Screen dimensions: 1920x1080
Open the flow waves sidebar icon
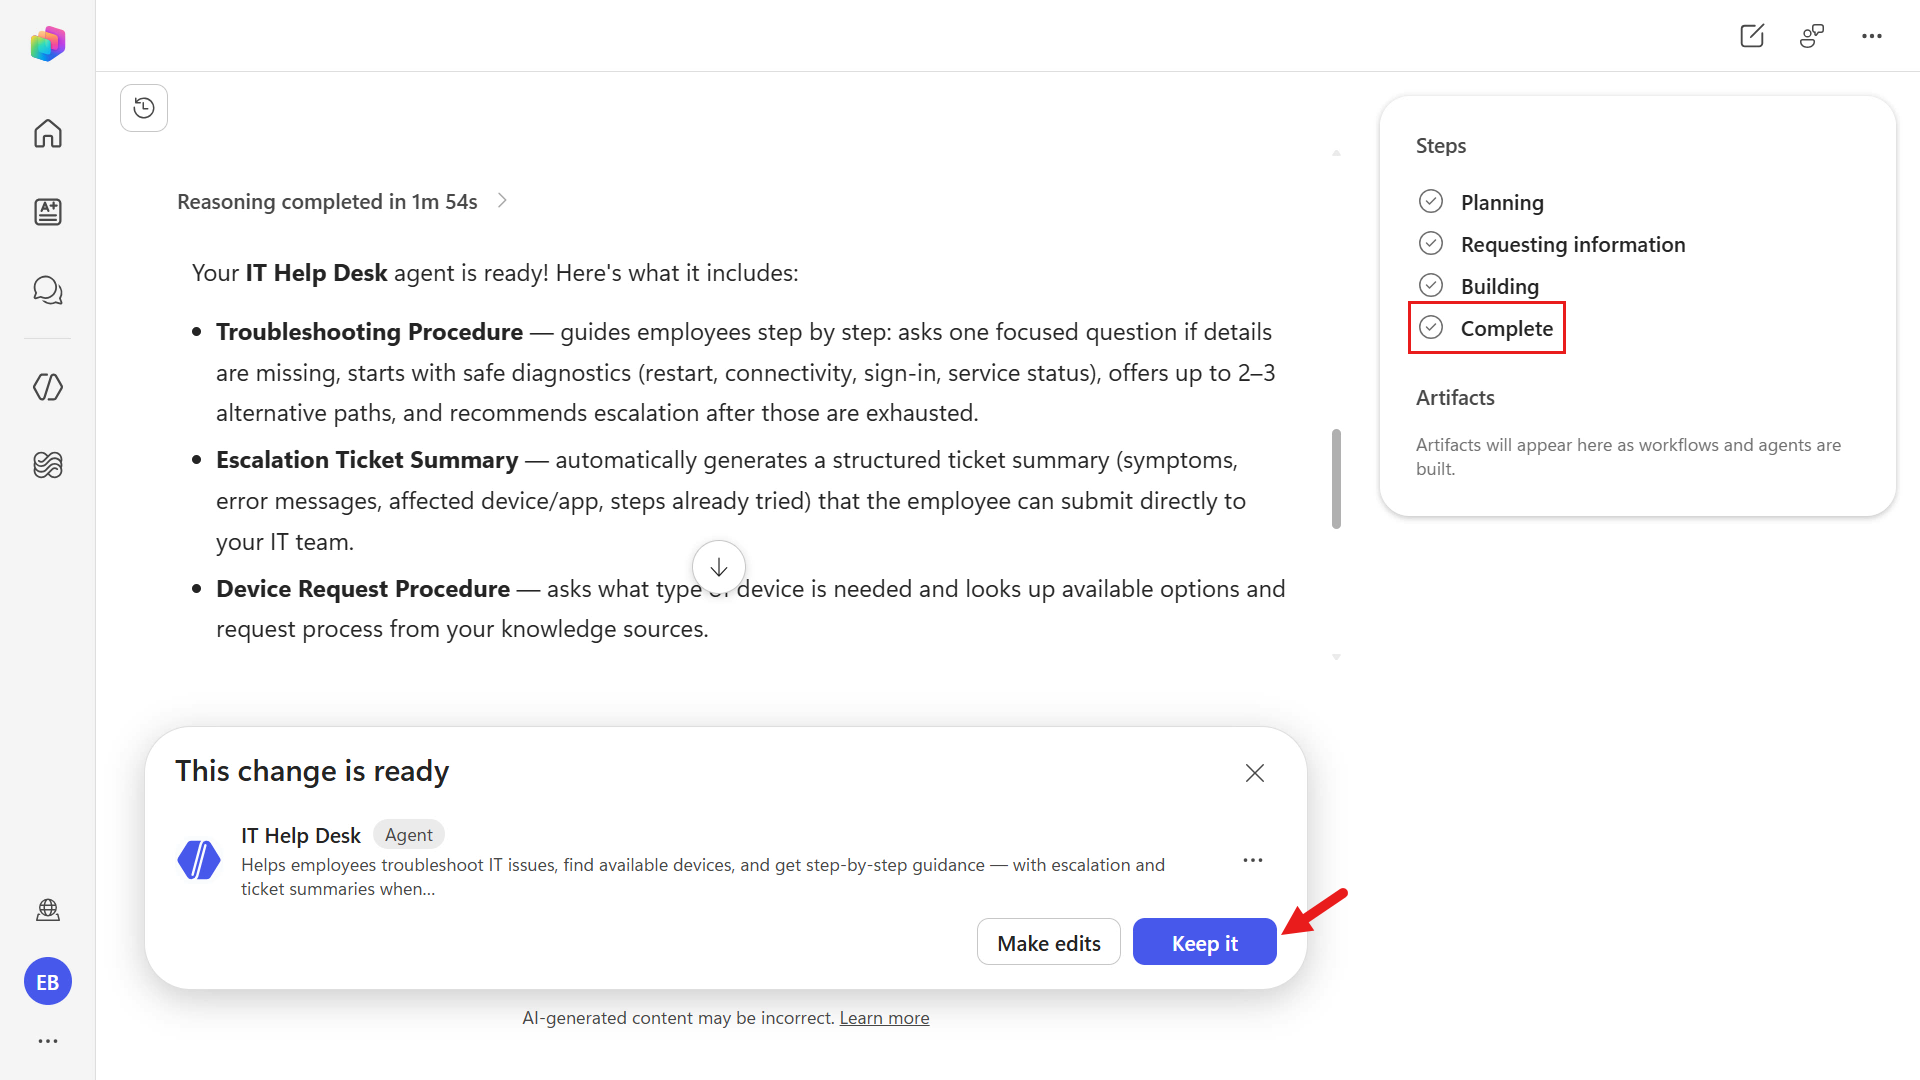(48, 465)
